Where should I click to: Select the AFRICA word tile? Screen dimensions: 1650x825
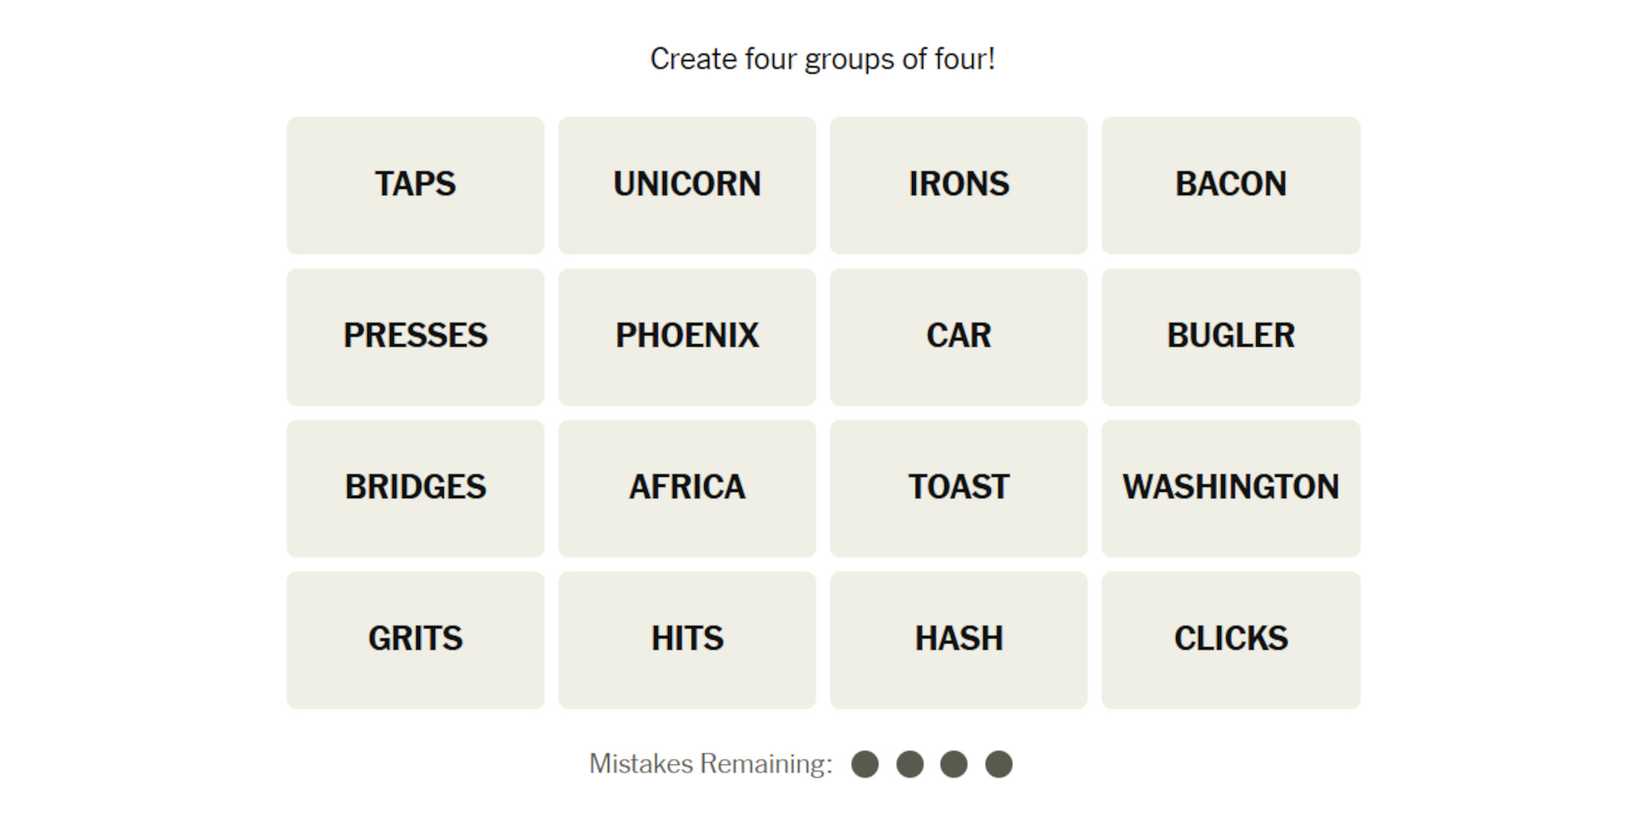tap(687, 488)
